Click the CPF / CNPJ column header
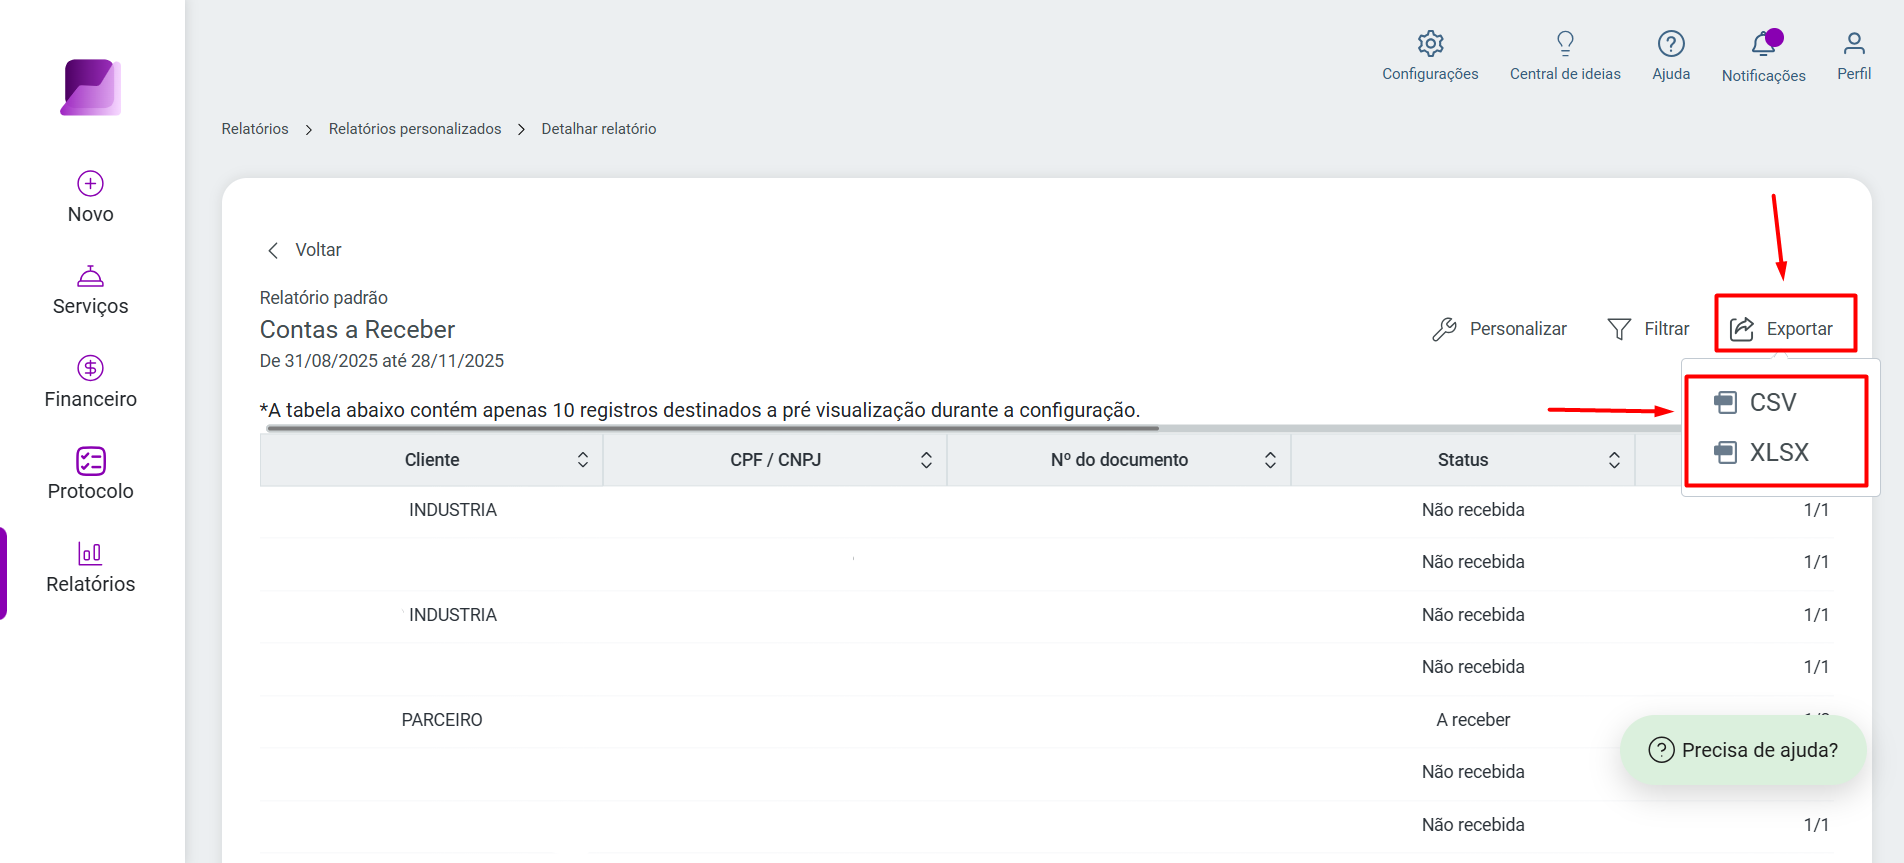1904x863 pixels. [775, 460]
